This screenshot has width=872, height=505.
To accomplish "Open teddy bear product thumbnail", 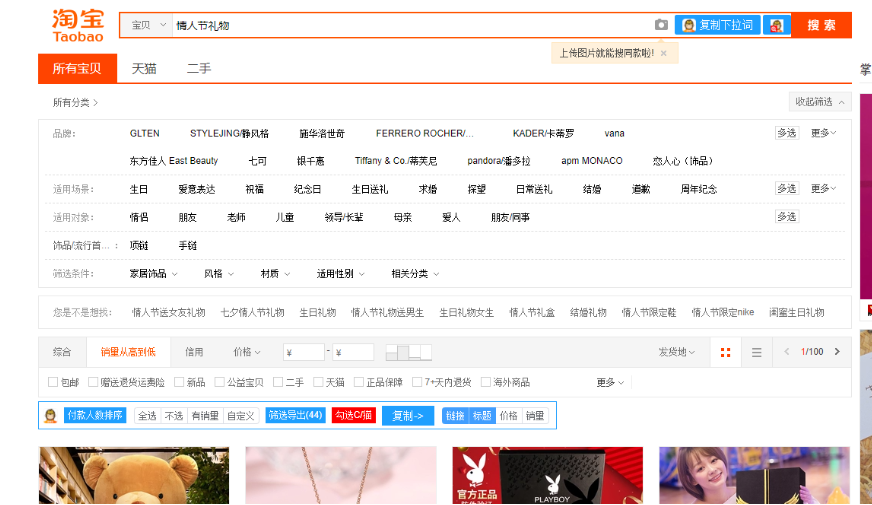I will point(134,476).
